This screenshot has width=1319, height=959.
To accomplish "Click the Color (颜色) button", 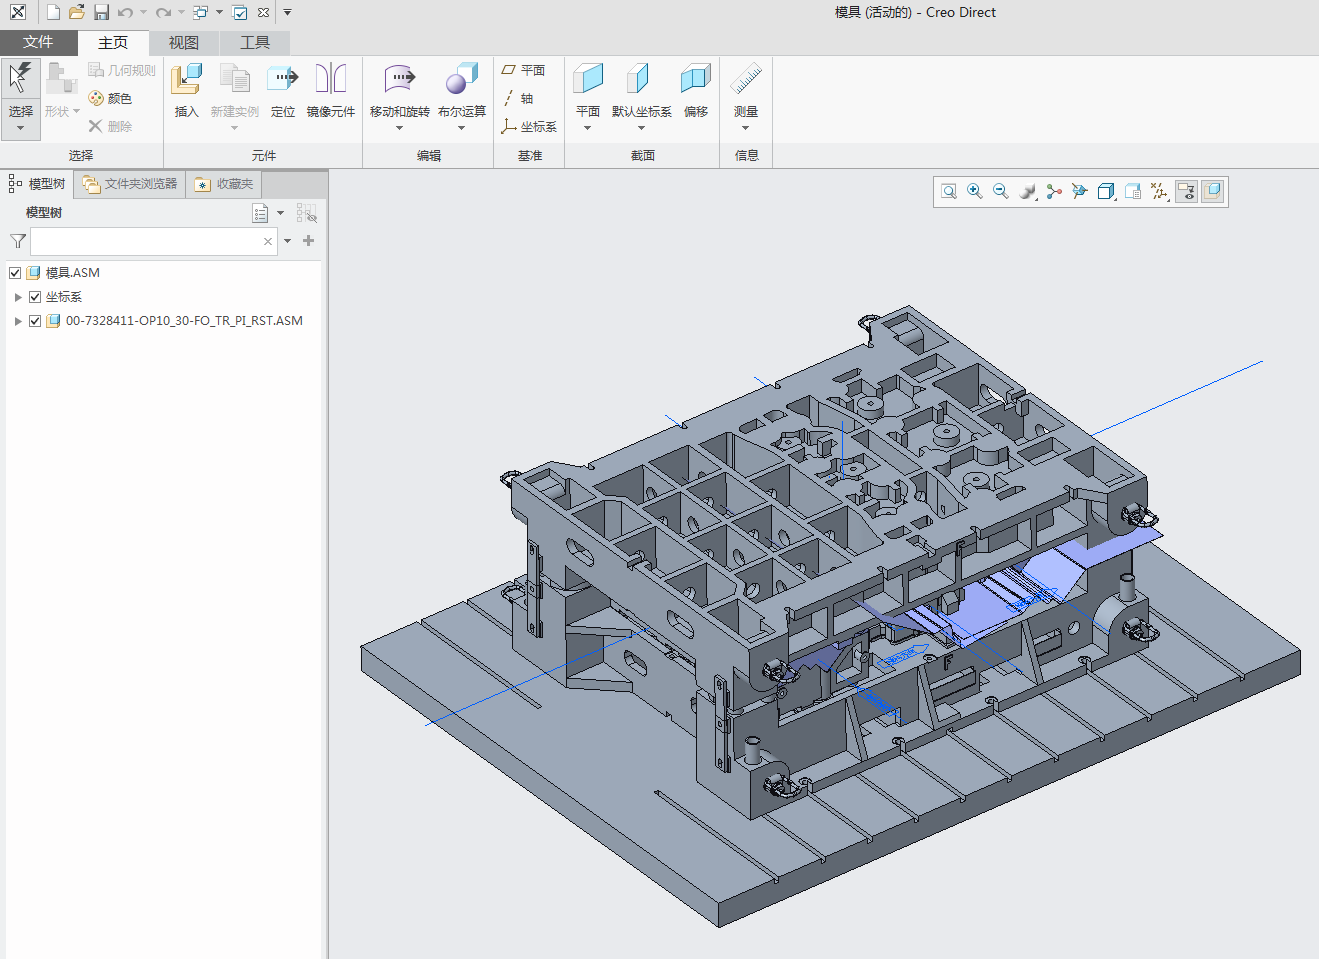I will (110, 98).
